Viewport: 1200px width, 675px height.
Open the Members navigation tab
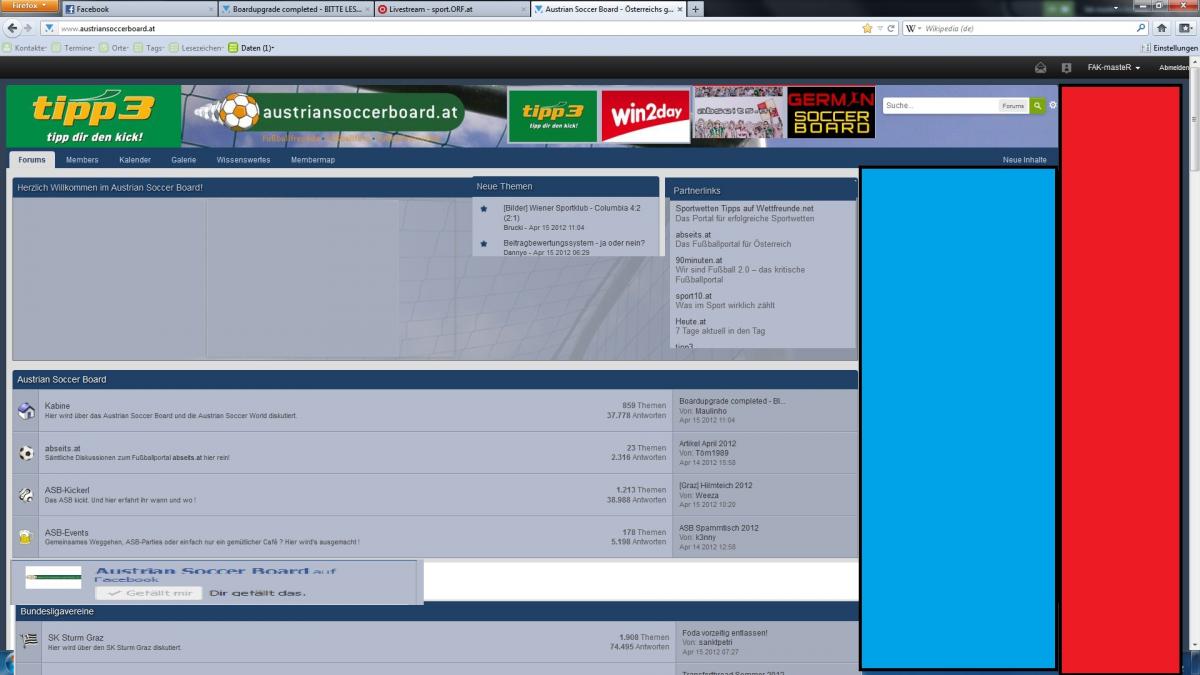tap(82, 160)
